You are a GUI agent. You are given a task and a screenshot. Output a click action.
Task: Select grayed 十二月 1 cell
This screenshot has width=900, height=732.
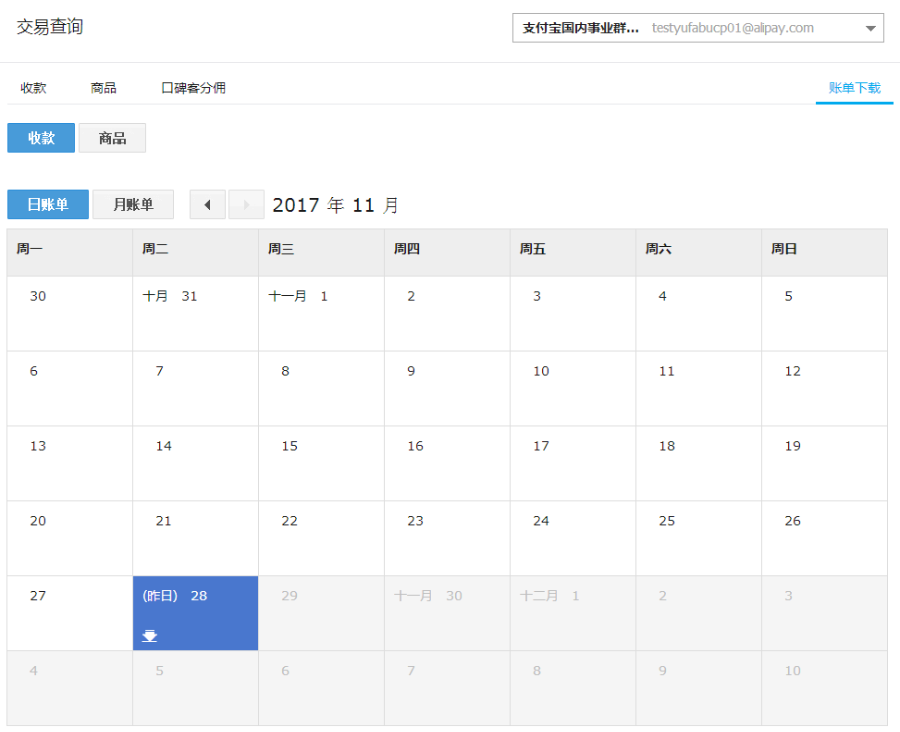click(x=573, y=613)
